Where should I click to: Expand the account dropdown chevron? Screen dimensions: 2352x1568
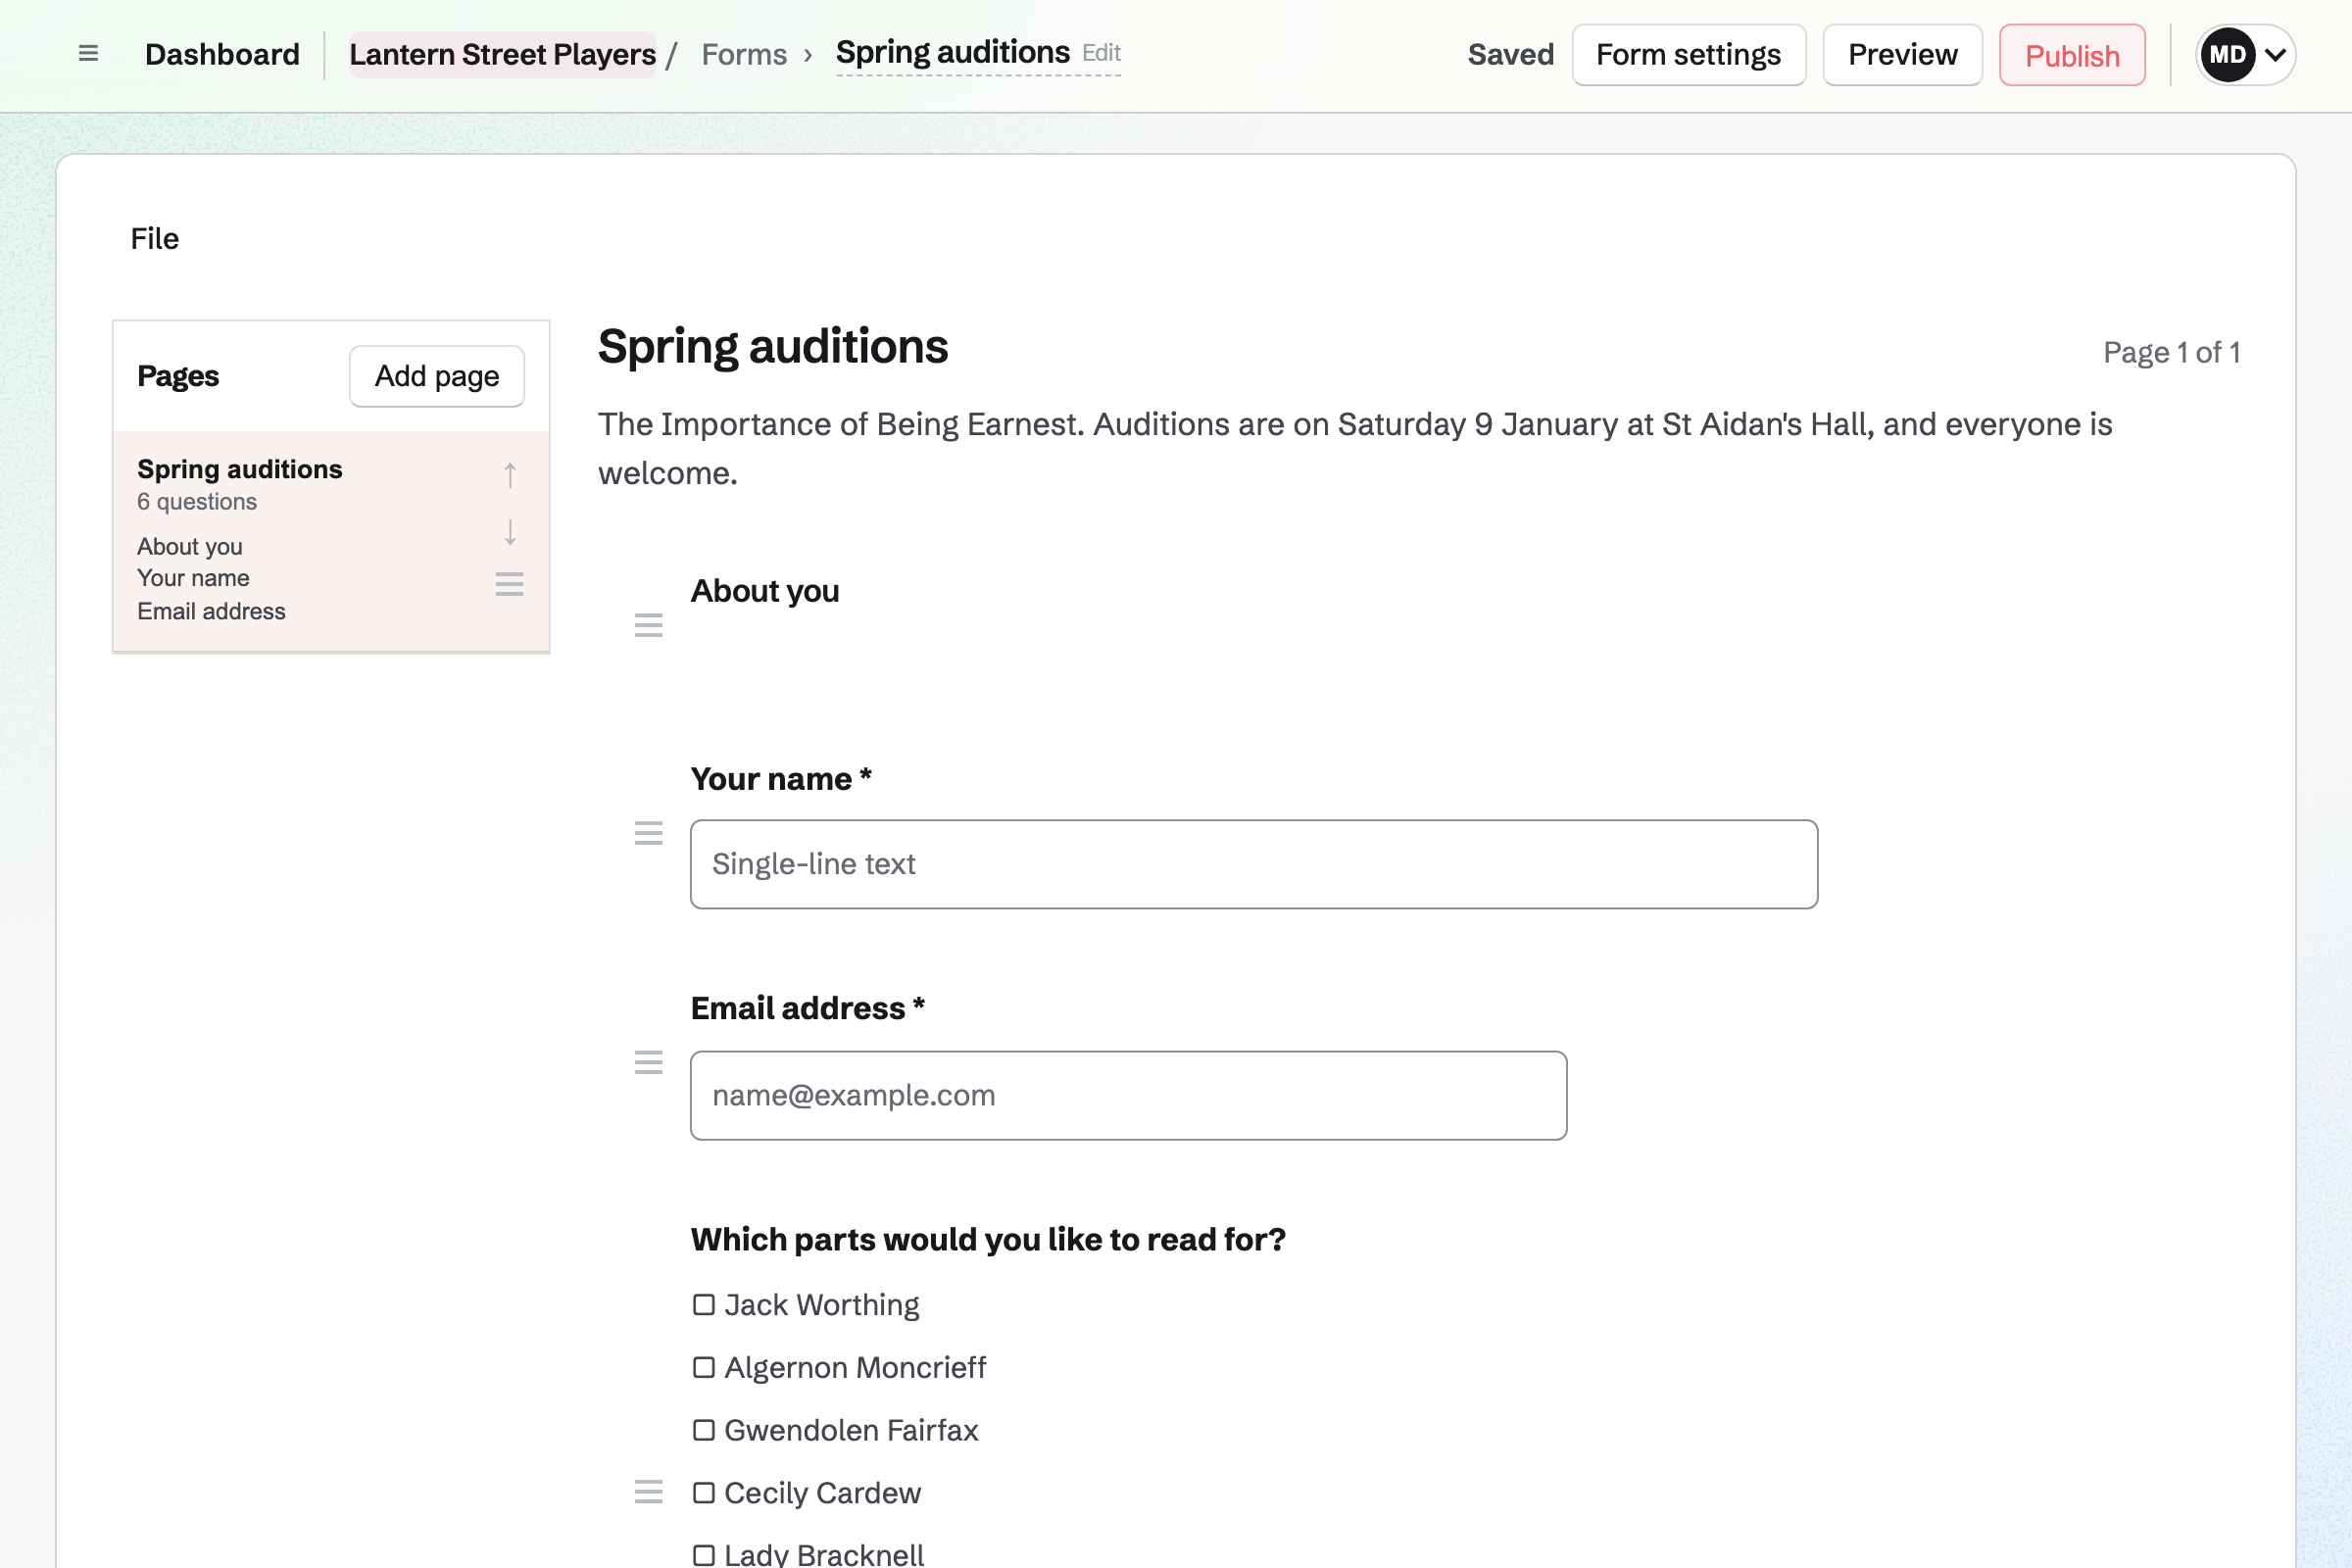[2275, 55]
